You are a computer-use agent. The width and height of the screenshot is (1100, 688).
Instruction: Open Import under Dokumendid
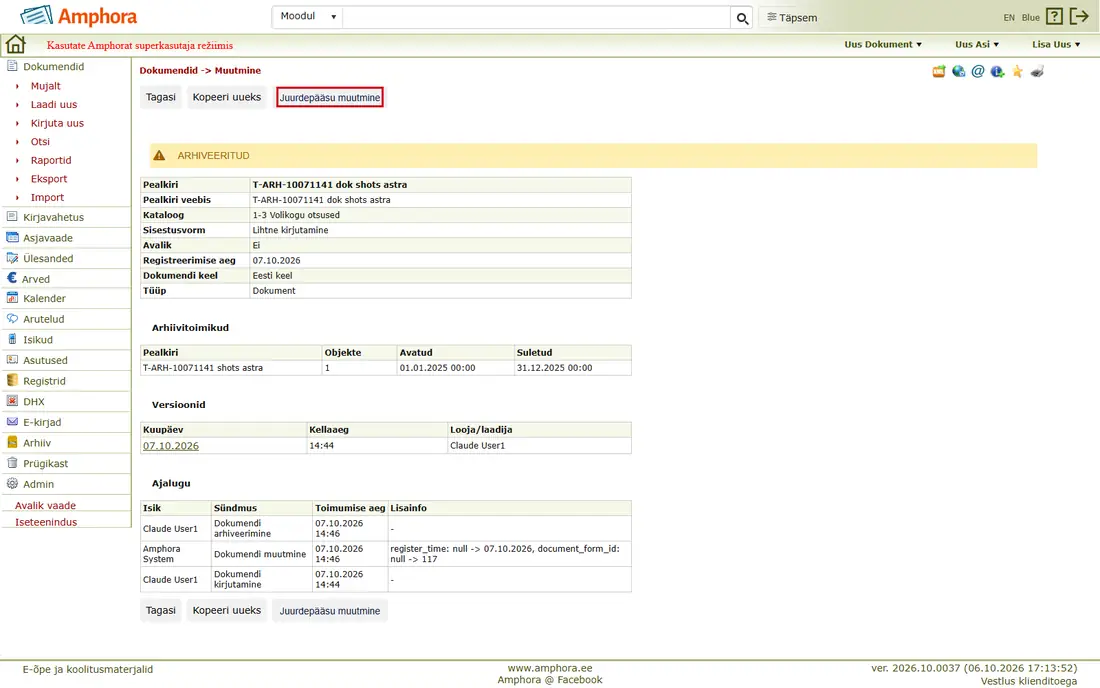47,197
